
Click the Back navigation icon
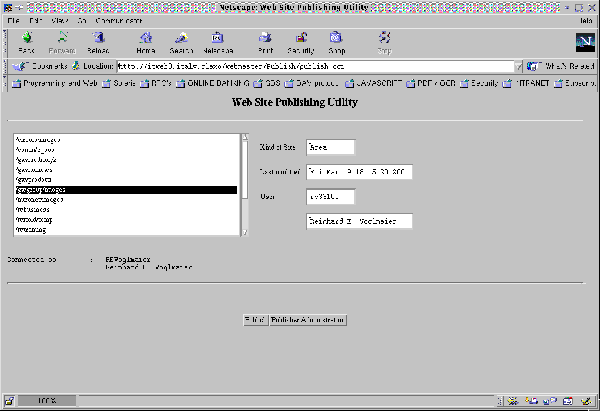(x=27, y=41)
